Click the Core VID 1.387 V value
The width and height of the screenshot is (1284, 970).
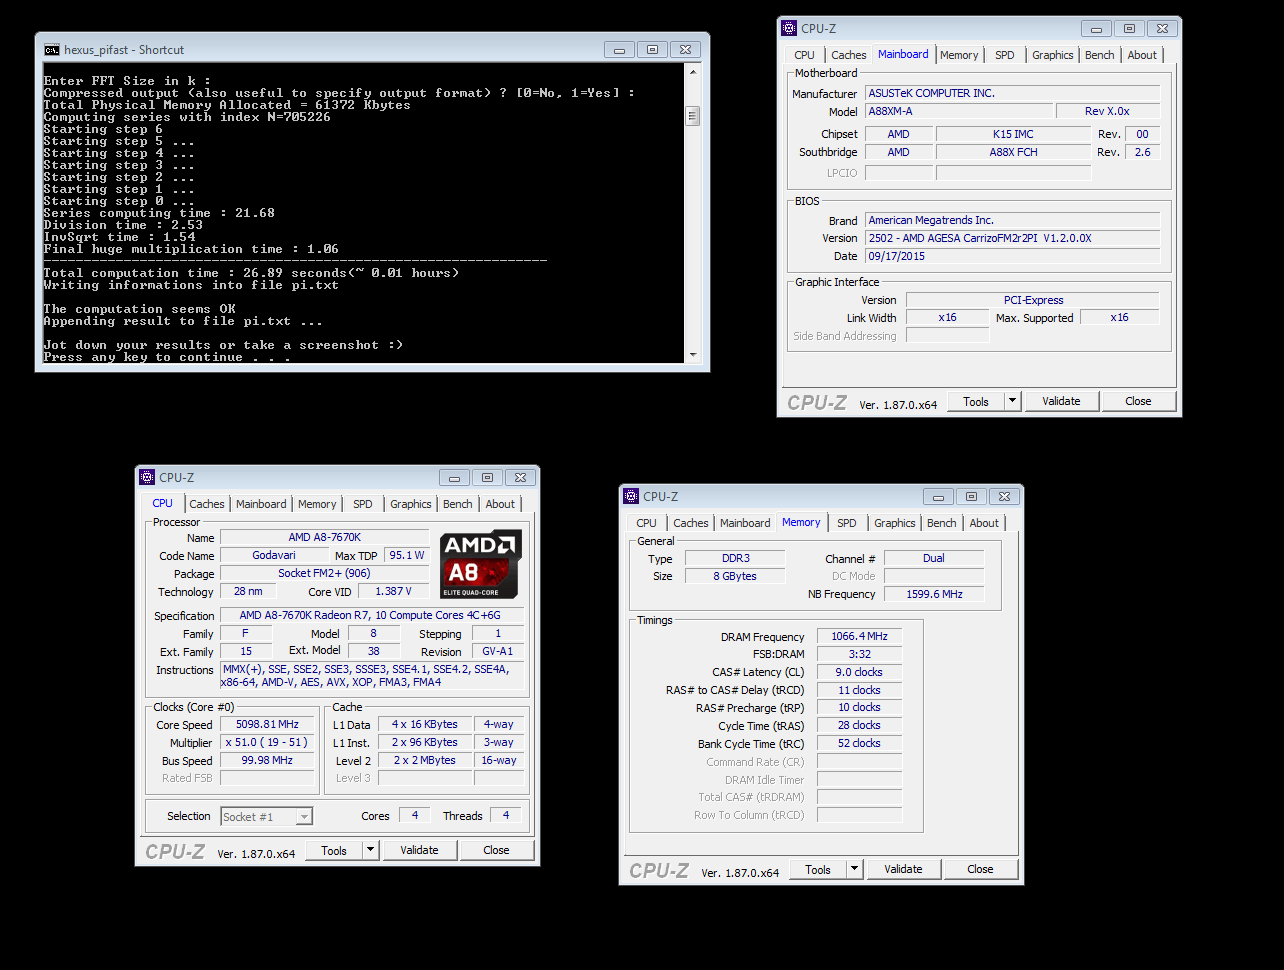pyautogui.click(x=394, y=591)
